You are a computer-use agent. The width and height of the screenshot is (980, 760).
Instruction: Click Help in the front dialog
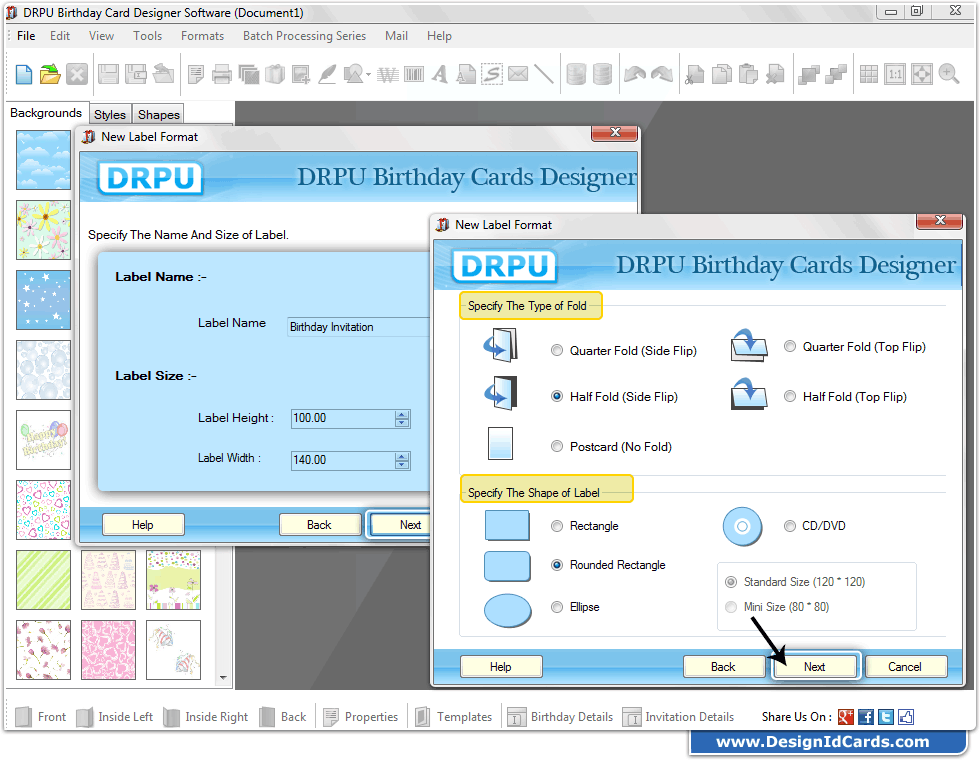[x=501, y=666]
